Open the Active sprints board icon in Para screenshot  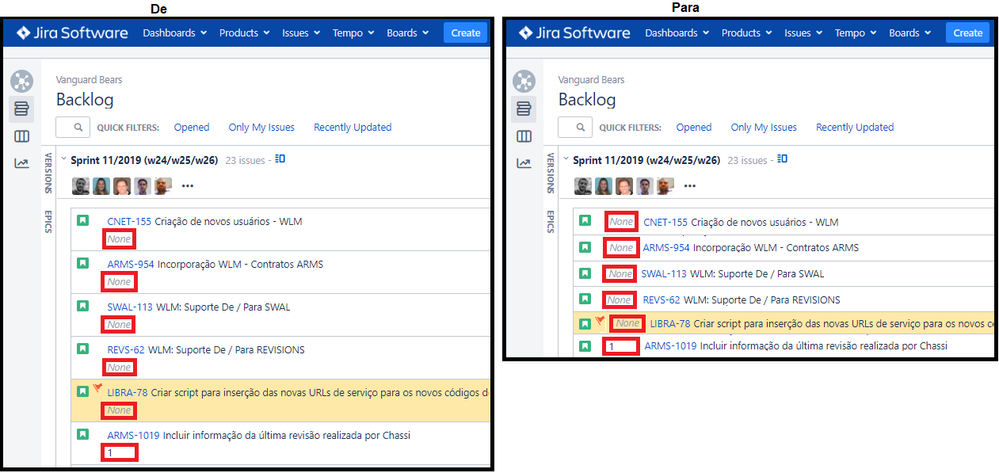(524, 136)
